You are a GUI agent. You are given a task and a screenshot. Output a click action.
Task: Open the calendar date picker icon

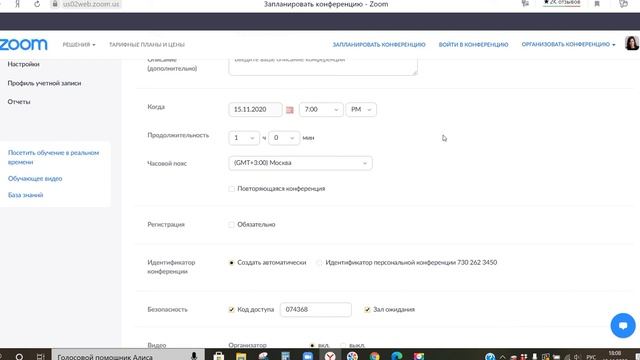pos(290,110)
